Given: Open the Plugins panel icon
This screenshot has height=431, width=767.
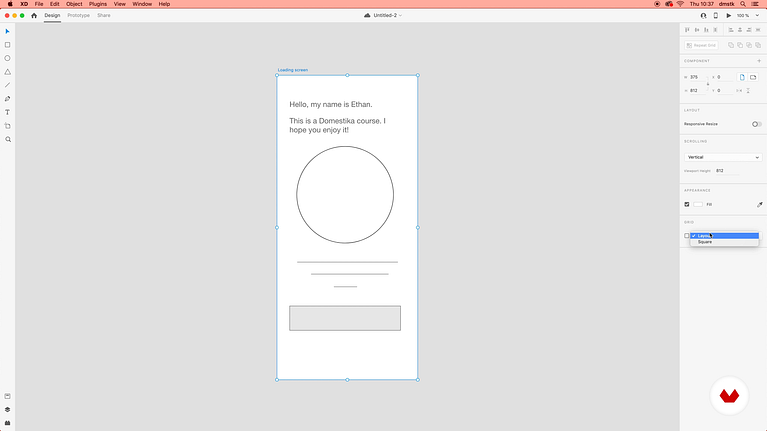Looking at the screenshot, I should click(7, 423).
